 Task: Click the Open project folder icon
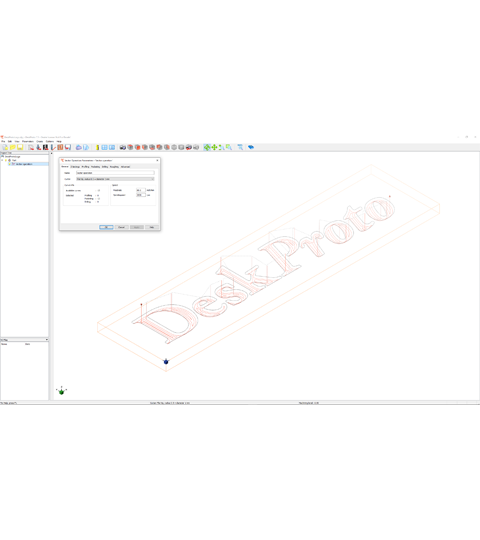click(x=12, y=147)
